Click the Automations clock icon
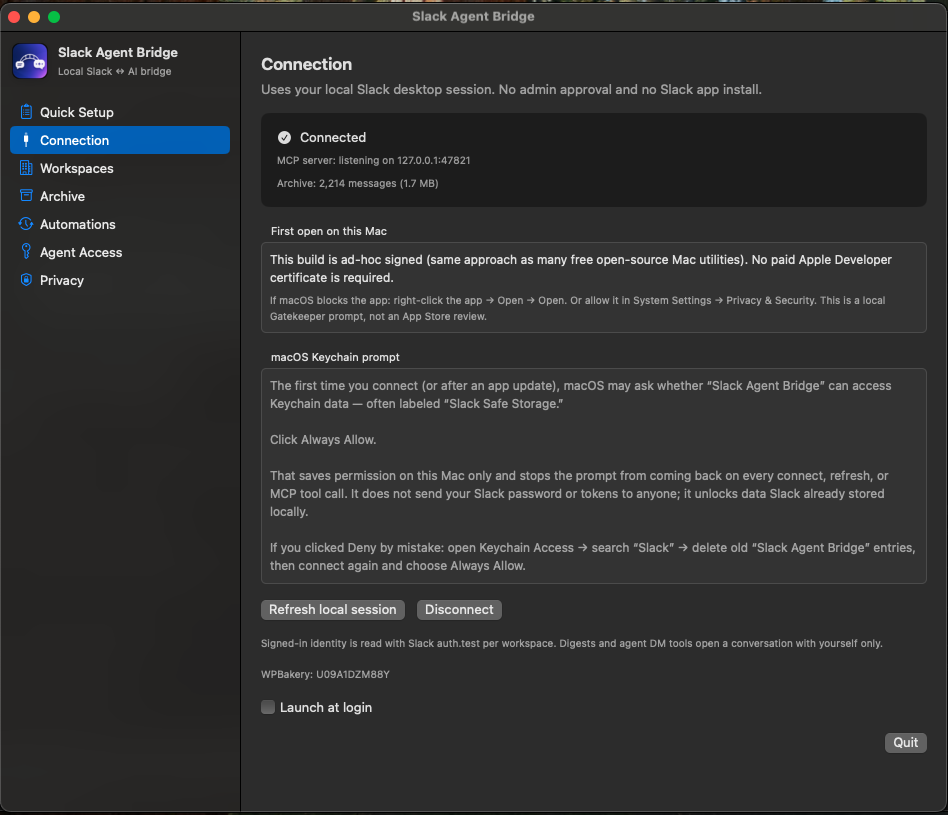The height and width of the screenshot is (815, 948). pos(26,224)
